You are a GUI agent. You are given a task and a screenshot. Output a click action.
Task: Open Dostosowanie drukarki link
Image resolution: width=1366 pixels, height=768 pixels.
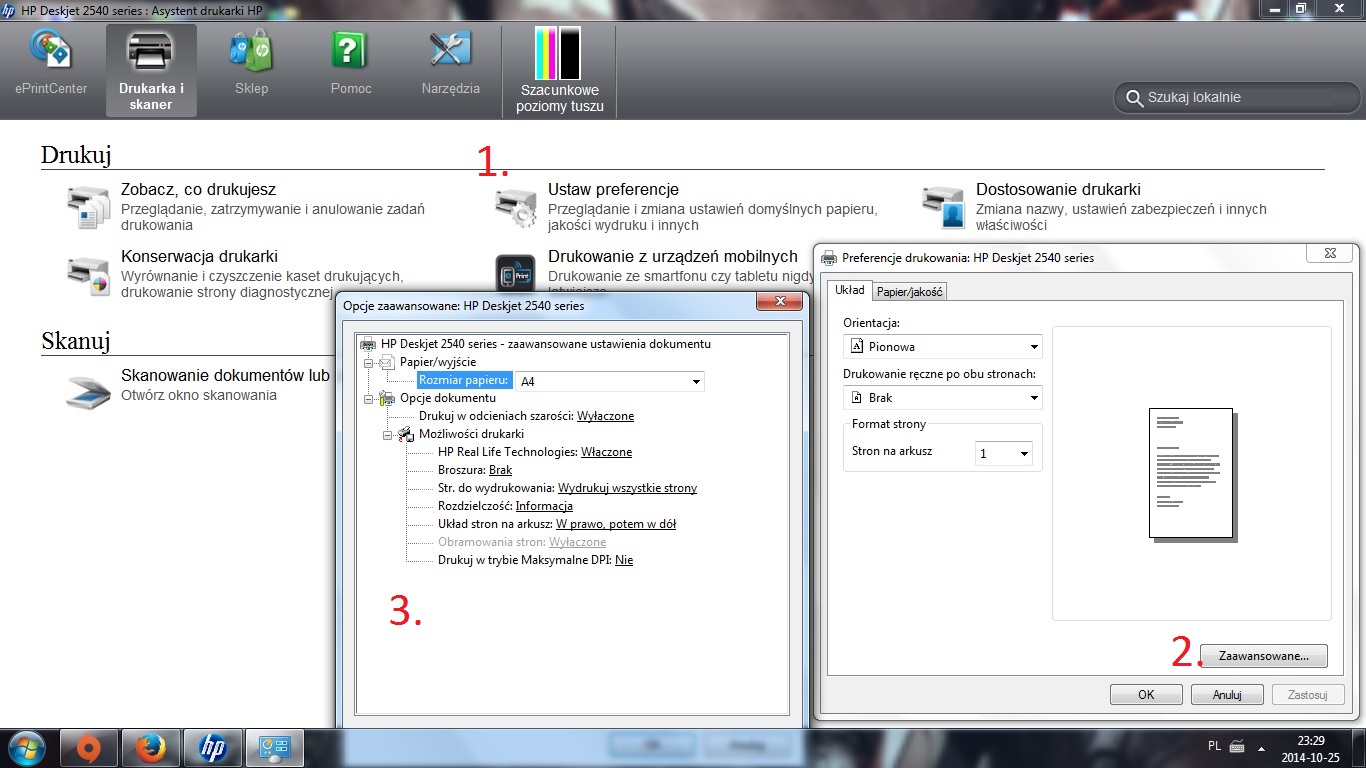(x=1058, y=189)
